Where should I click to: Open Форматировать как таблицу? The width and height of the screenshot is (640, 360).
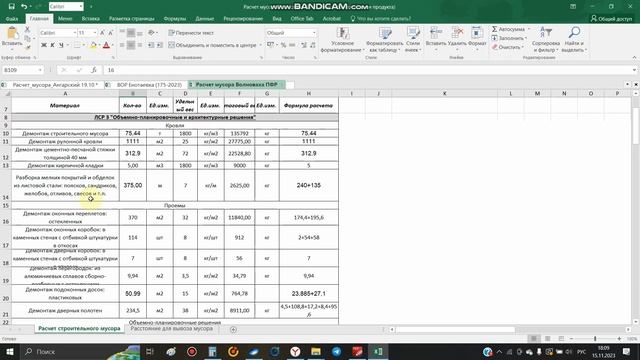click(x=384, y=39)
